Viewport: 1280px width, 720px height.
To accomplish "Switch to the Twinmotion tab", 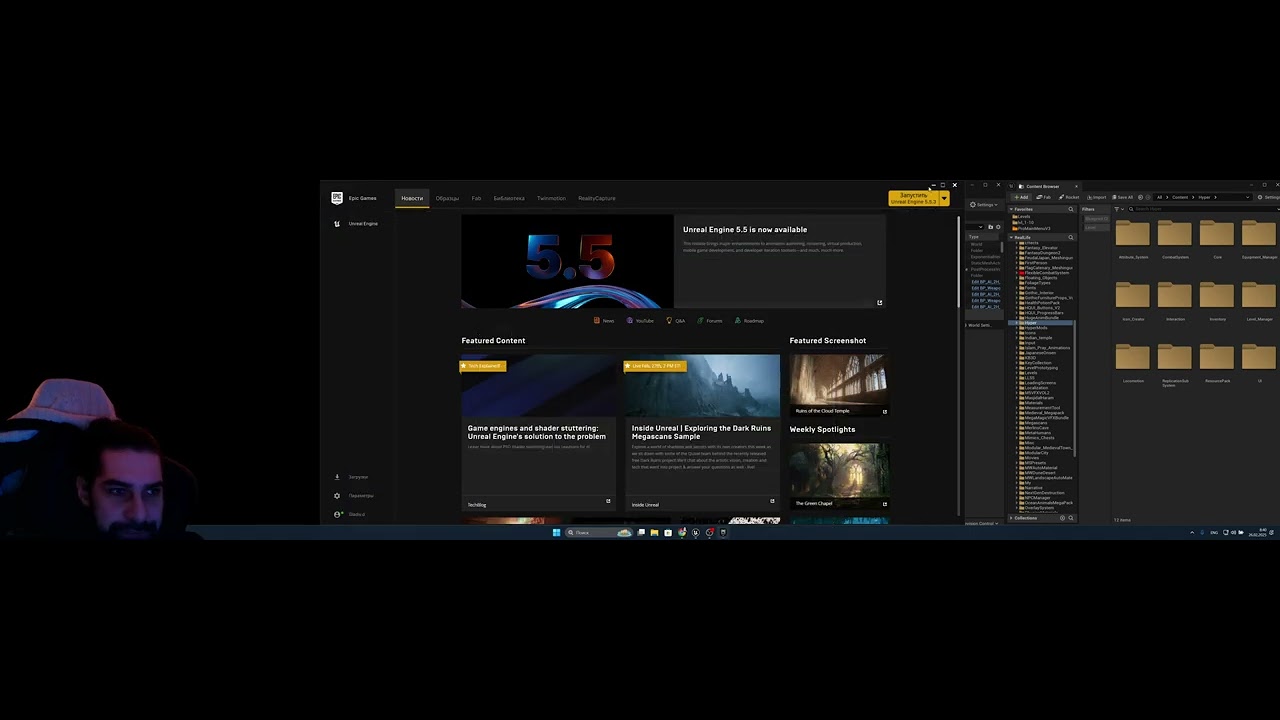I will [551, 198].
